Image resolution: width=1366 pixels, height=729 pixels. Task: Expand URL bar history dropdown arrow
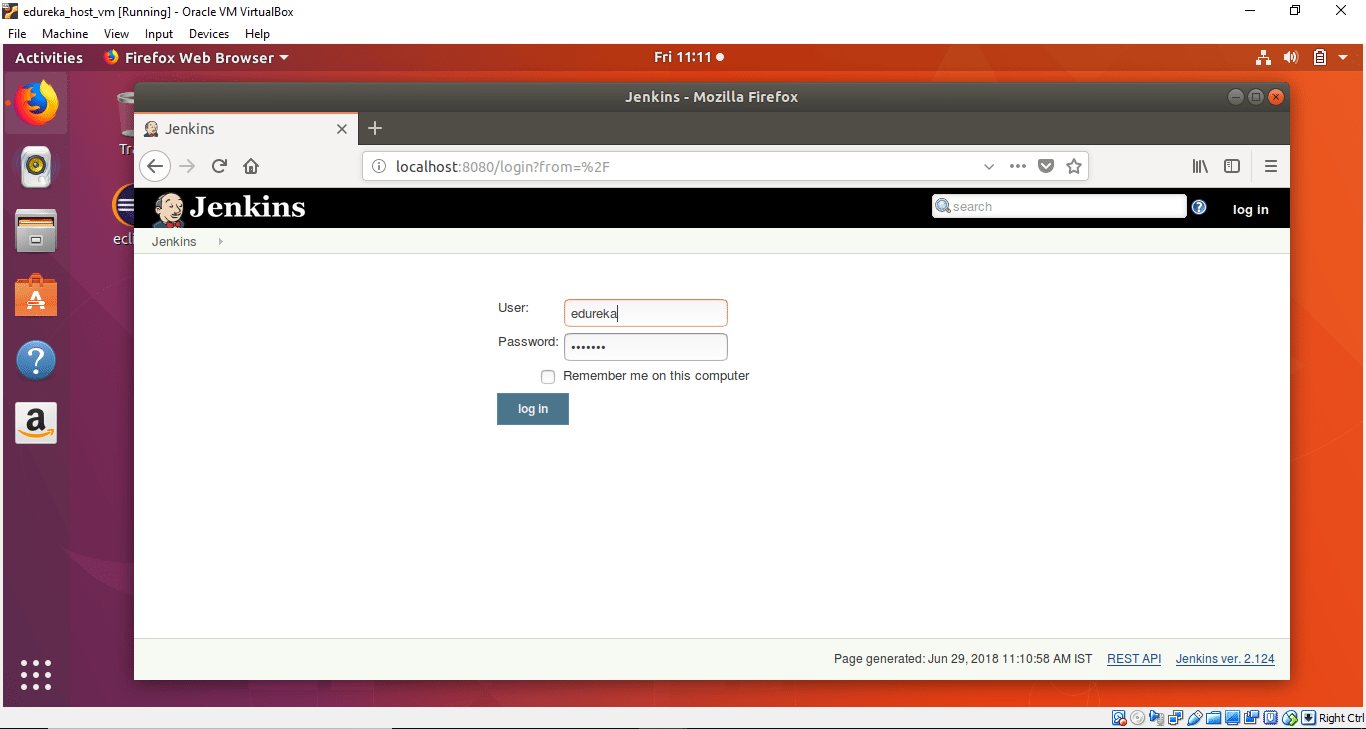click(x=989, y=166)
